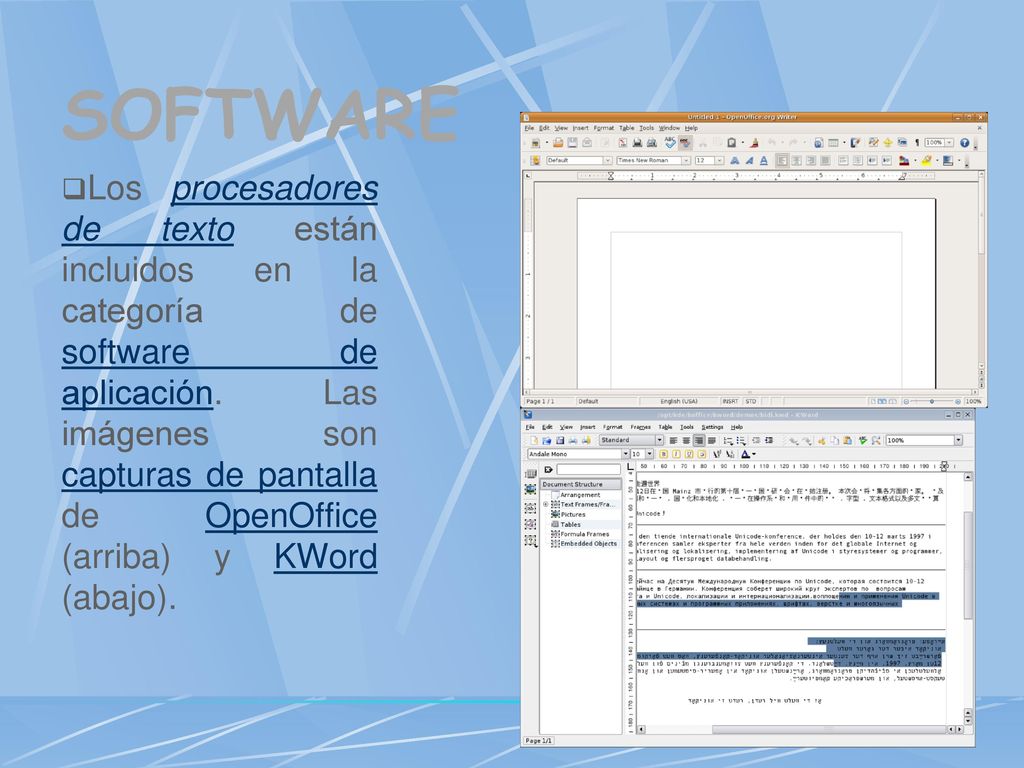1024x768 pixels.
Task: Click the Format Paintbrush icon in OpenOffice
Action: tap(754, 142)
